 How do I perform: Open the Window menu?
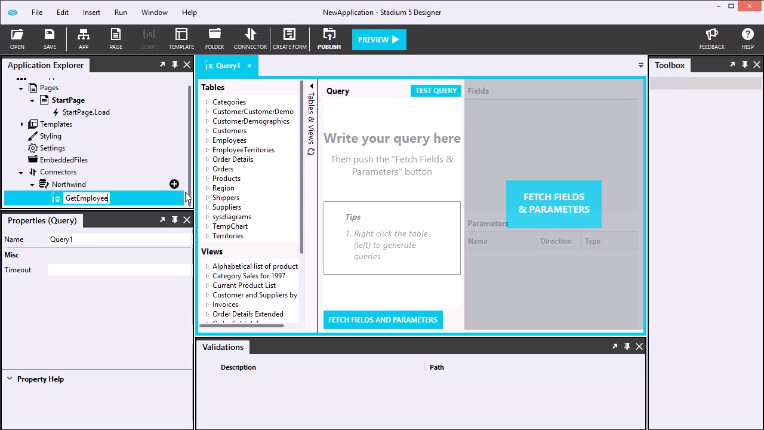(x=154, y=12)
